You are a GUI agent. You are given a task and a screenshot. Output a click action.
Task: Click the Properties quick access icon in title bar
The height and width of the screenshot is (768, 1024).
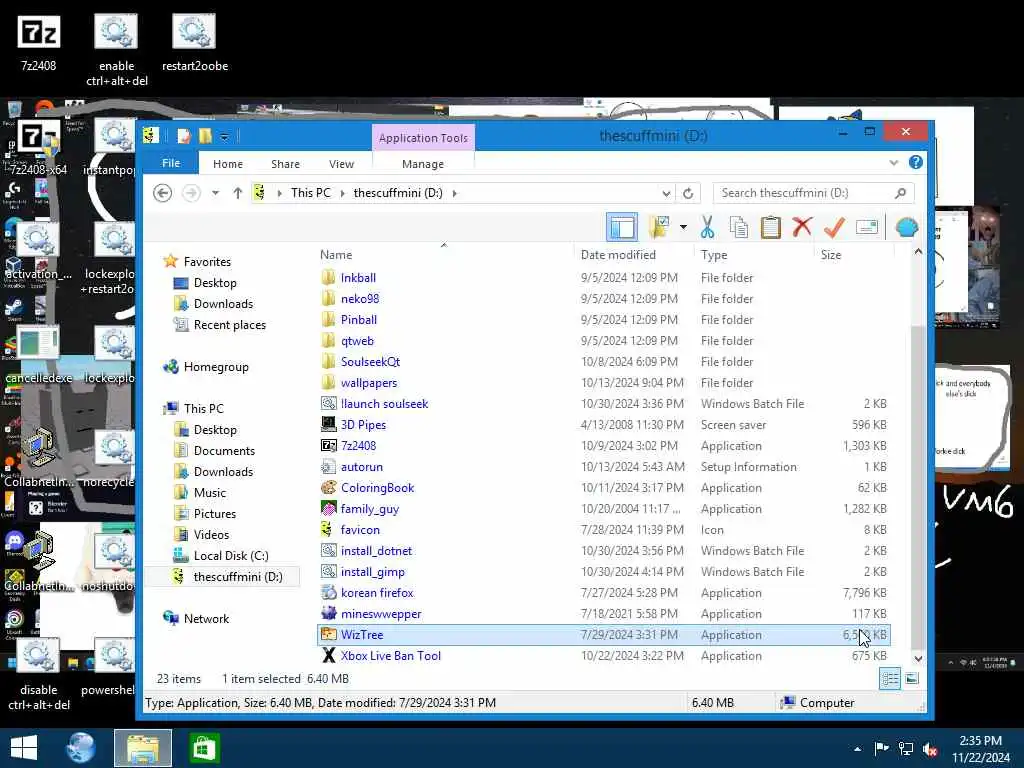[184, 136]
